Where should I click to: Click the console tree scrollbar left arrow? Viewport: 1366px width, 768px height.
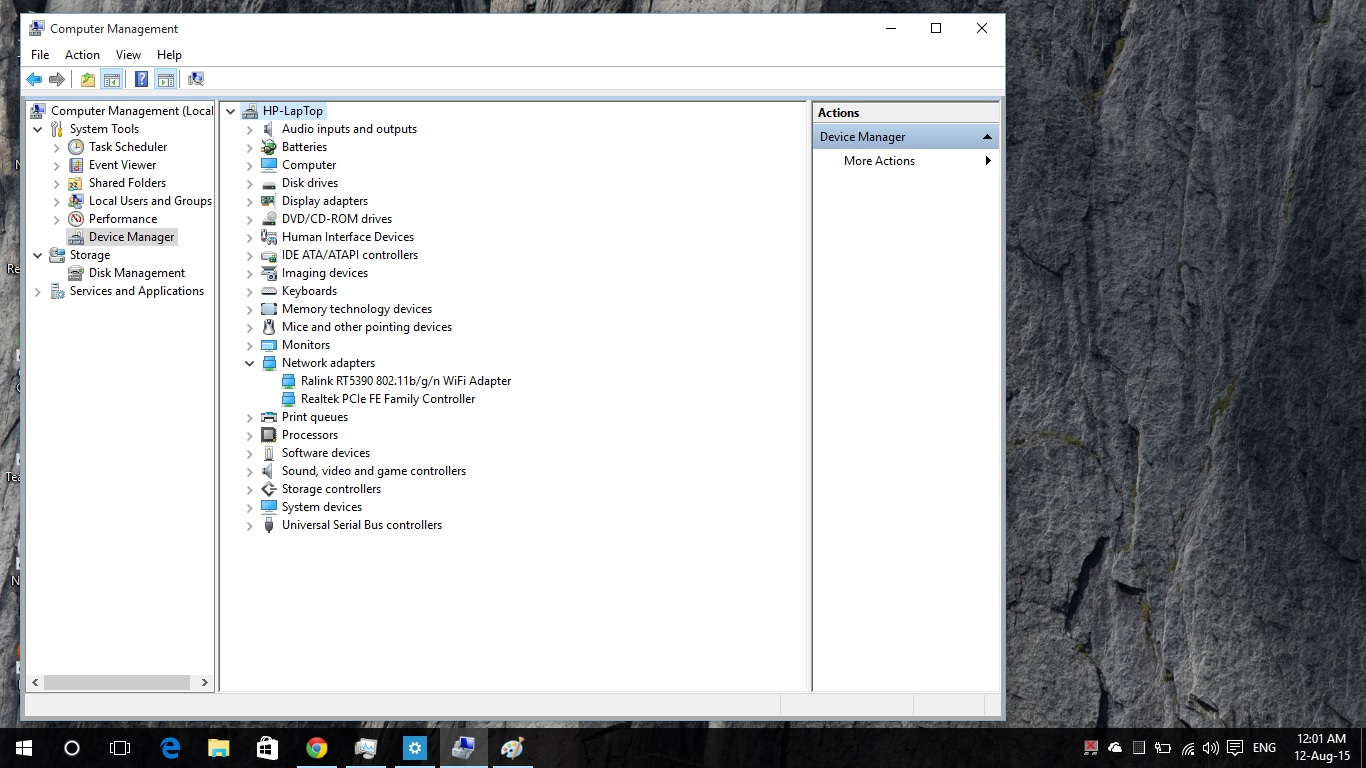click(x=34, y=683)
